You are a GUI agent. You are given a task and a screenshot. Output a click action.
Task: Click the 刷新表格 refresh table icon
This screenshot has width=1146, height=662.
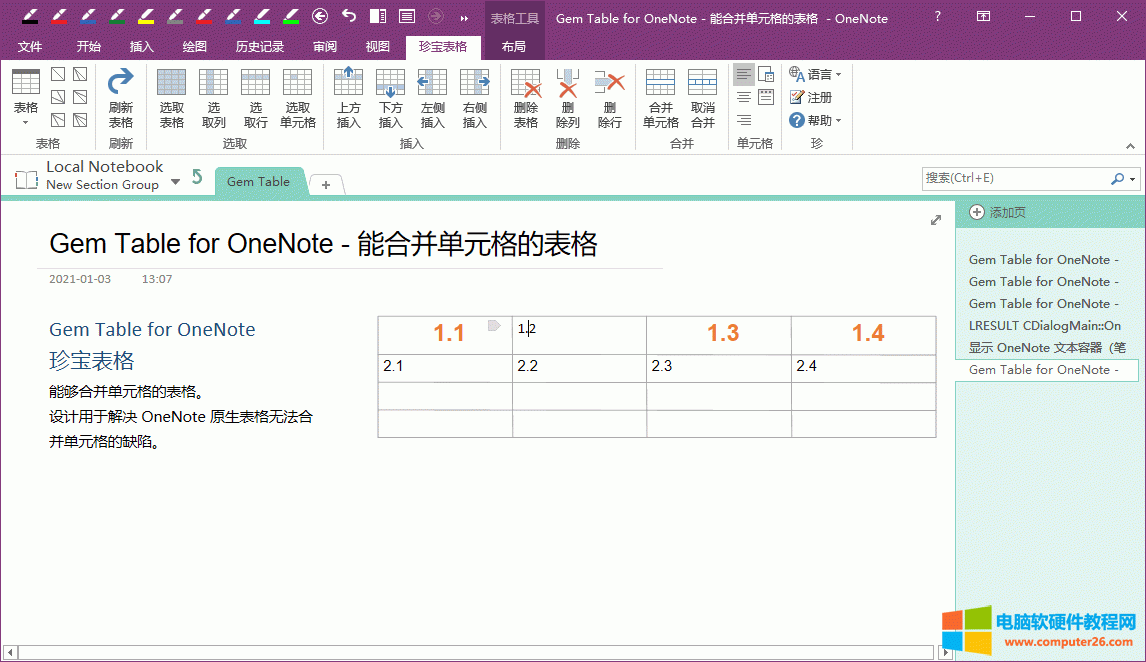120,97
